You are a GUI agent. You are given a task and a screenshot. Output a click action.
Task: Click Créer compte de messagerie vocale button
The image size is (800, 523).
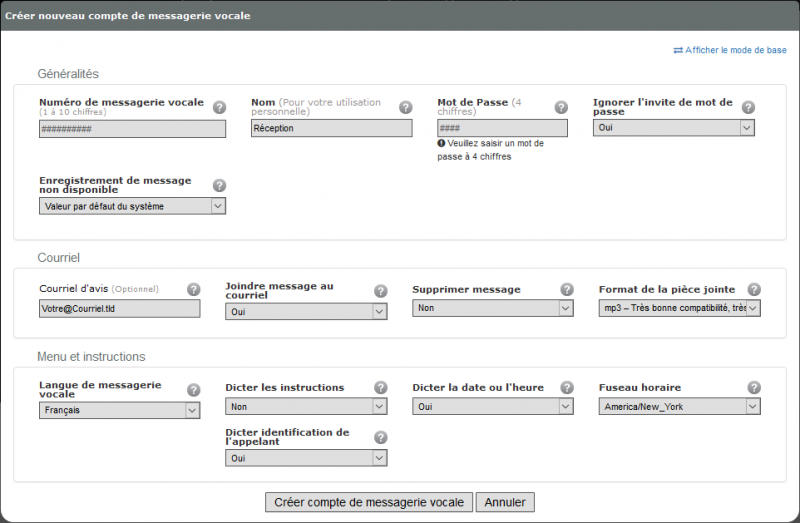(x=369, y=502)
